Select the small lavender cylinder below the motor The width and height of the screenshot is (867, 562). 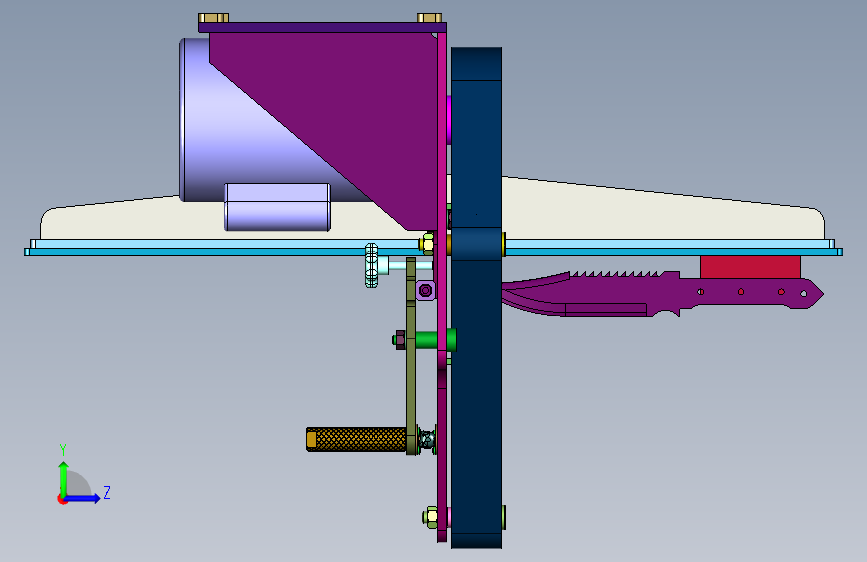(277, 207)
